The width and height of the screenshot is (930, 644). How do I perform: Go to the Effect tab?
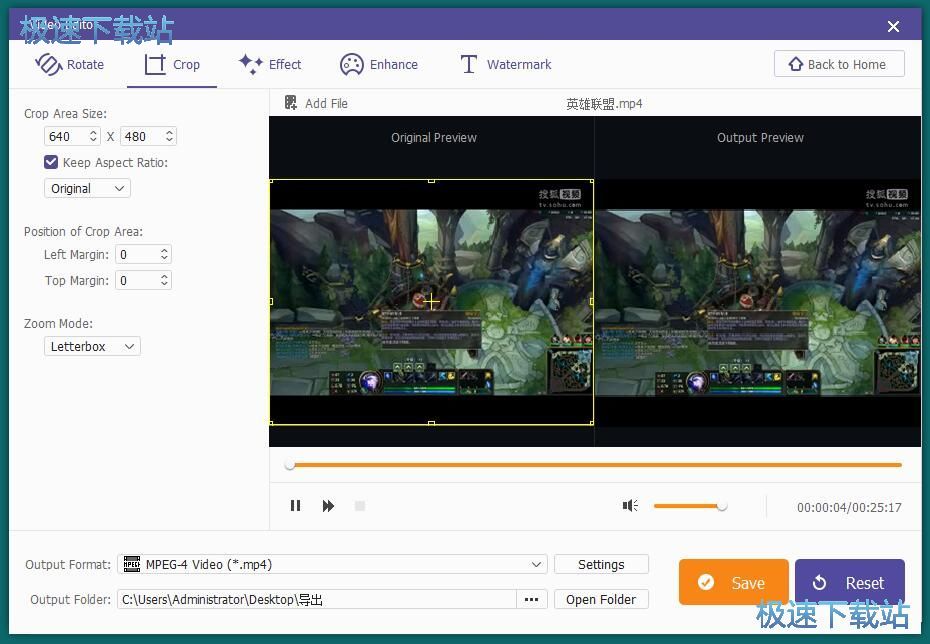(x=270, y=64)
